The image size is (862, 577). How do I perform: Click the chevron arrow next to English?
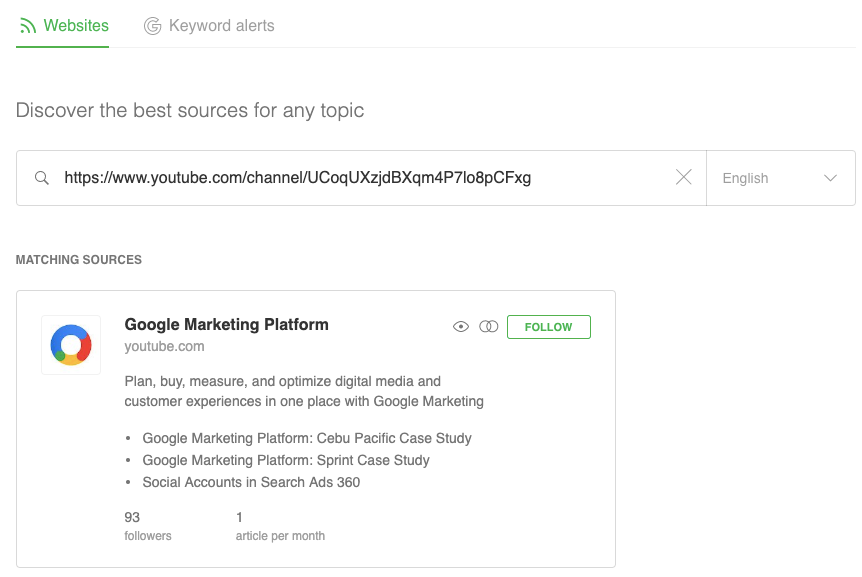[x=830, y=178]
